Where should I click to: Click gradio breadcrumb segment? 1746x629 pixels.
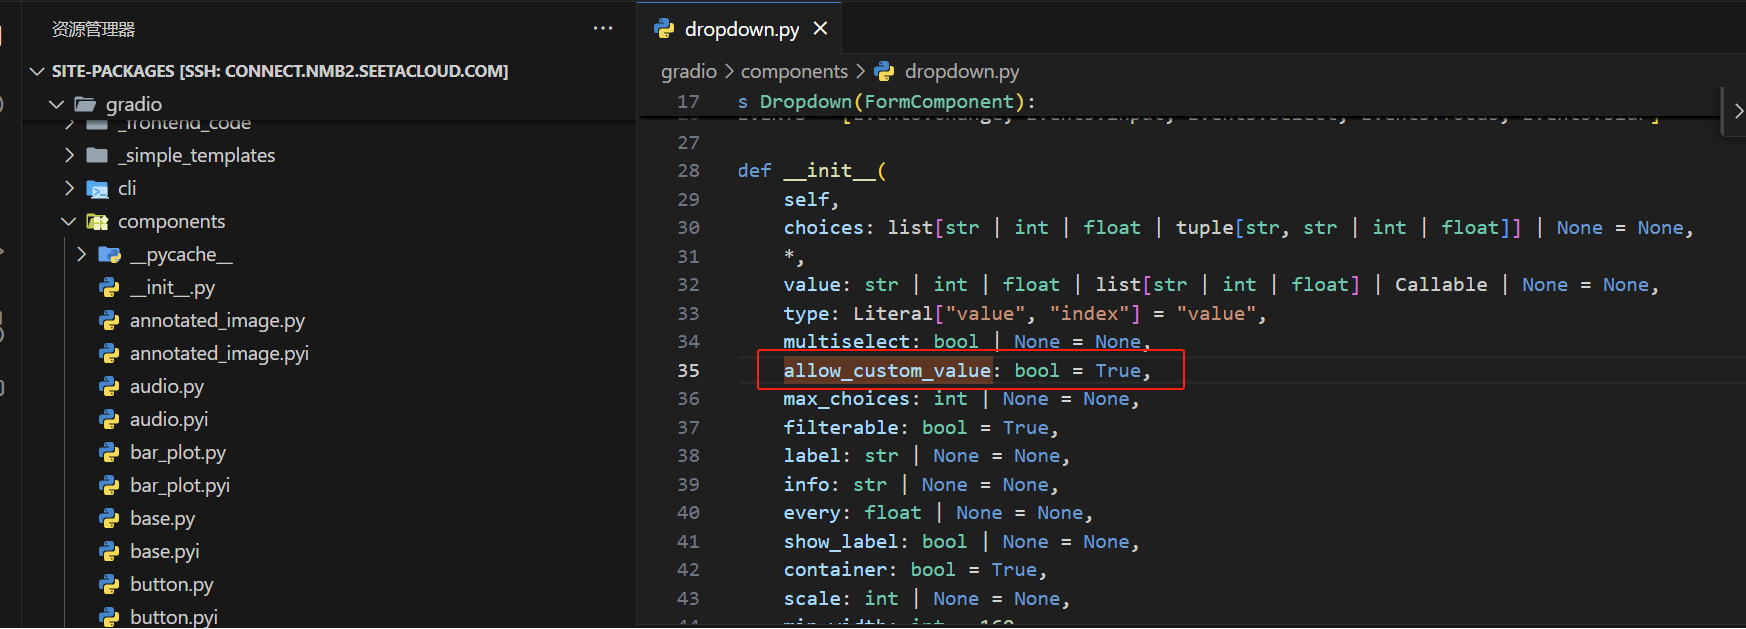tap(688, 71)
